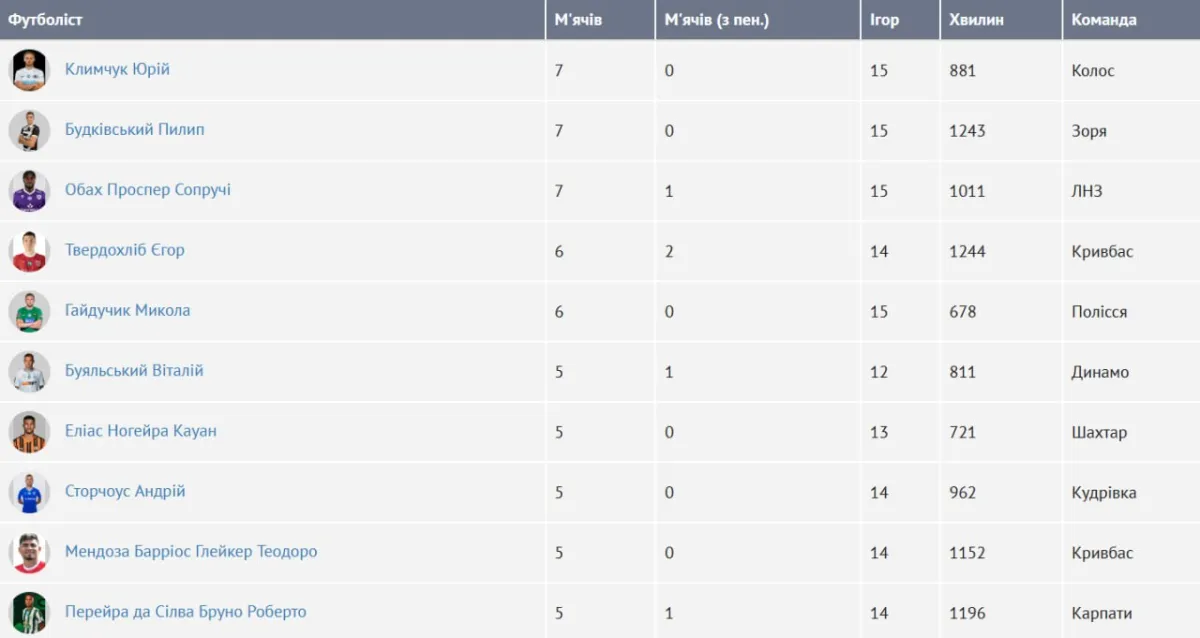Open Обах Проспер Сопручі's avatar image
This screenshot has width=1200, height=638.
tap(29, 190)
